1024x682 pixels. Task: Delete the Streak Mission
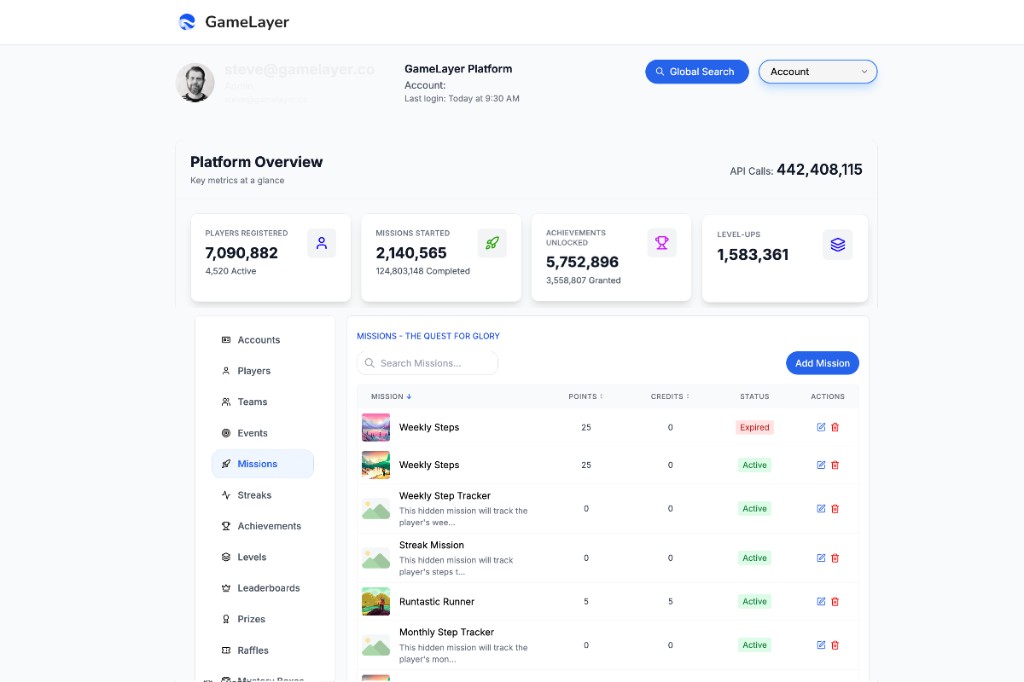(835, 558)
